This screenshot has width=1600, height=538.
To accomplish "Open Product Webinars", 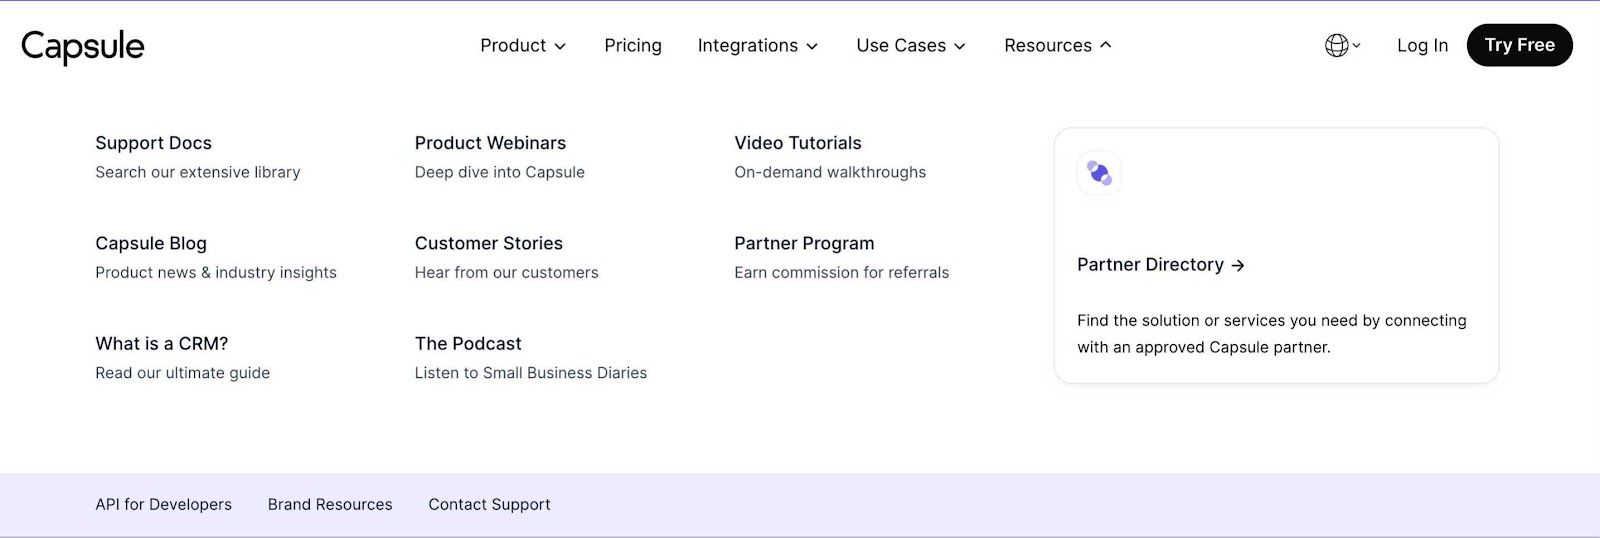I will click(x=490, y=143).
